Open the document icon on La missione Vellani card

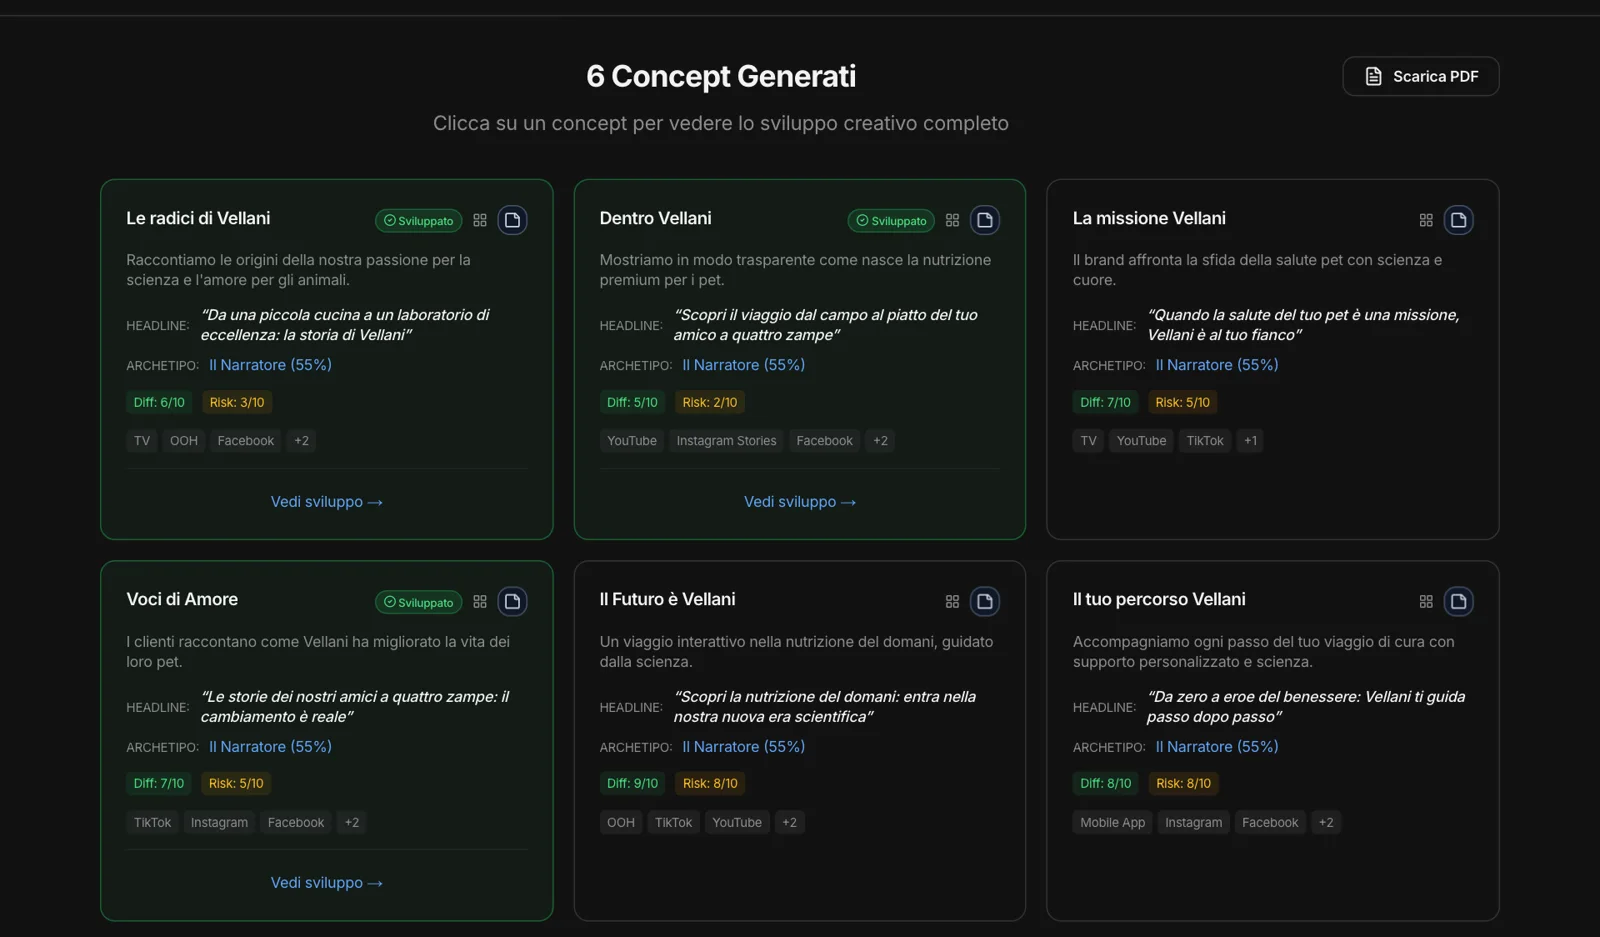click(1458, 220)
